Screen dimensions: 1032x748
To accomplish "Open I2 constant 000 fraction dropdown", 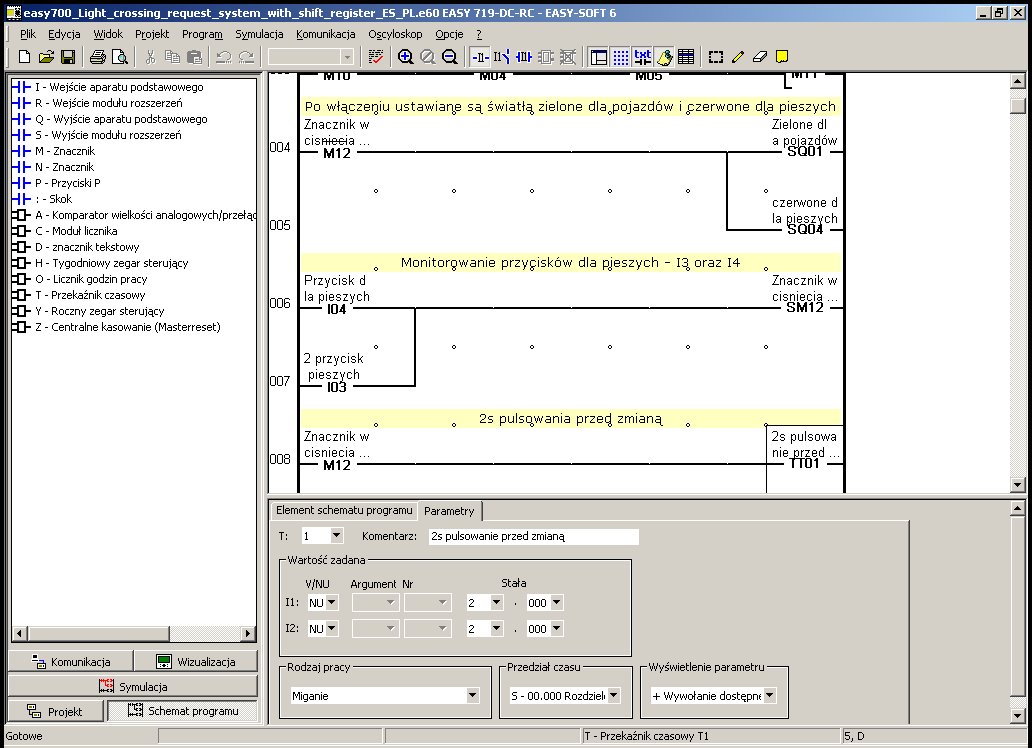I will 557,629.
